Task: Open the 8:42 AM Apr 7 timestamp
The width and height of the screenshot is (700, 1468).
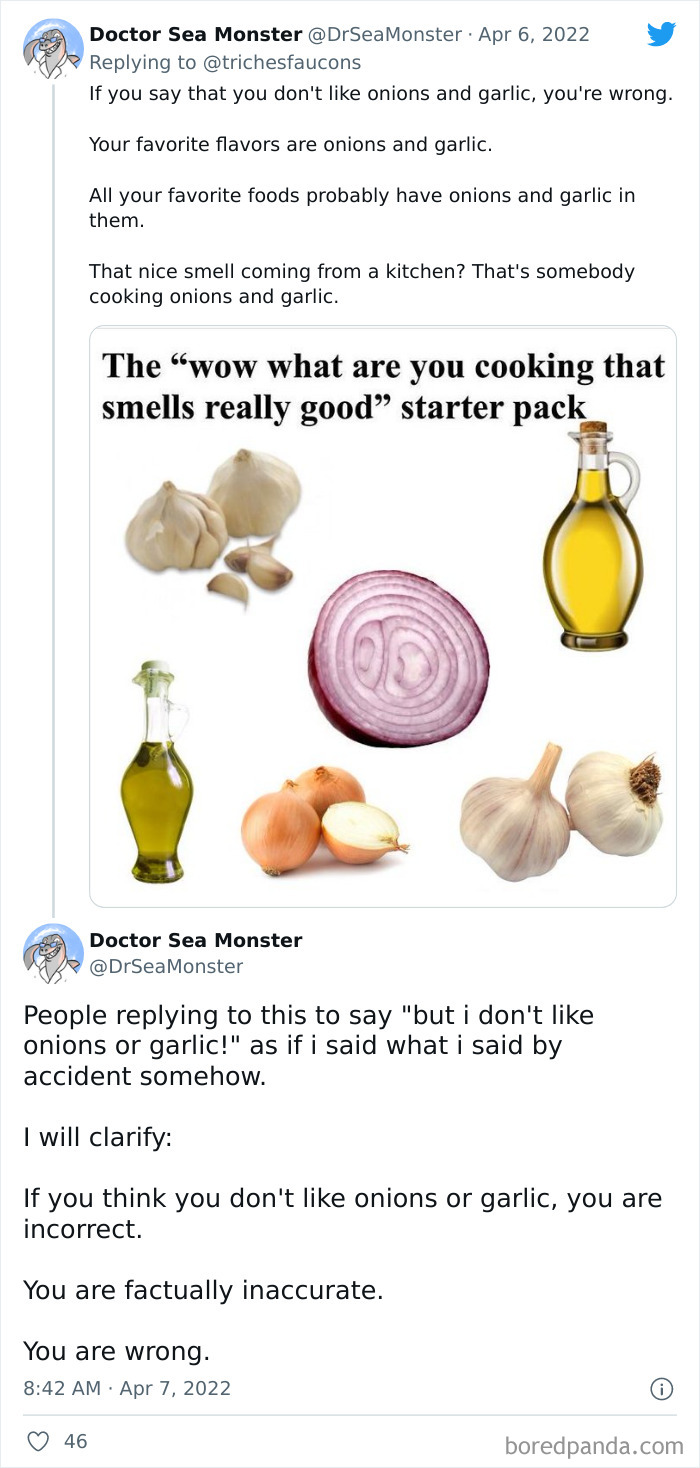Action: (128, 1388)
